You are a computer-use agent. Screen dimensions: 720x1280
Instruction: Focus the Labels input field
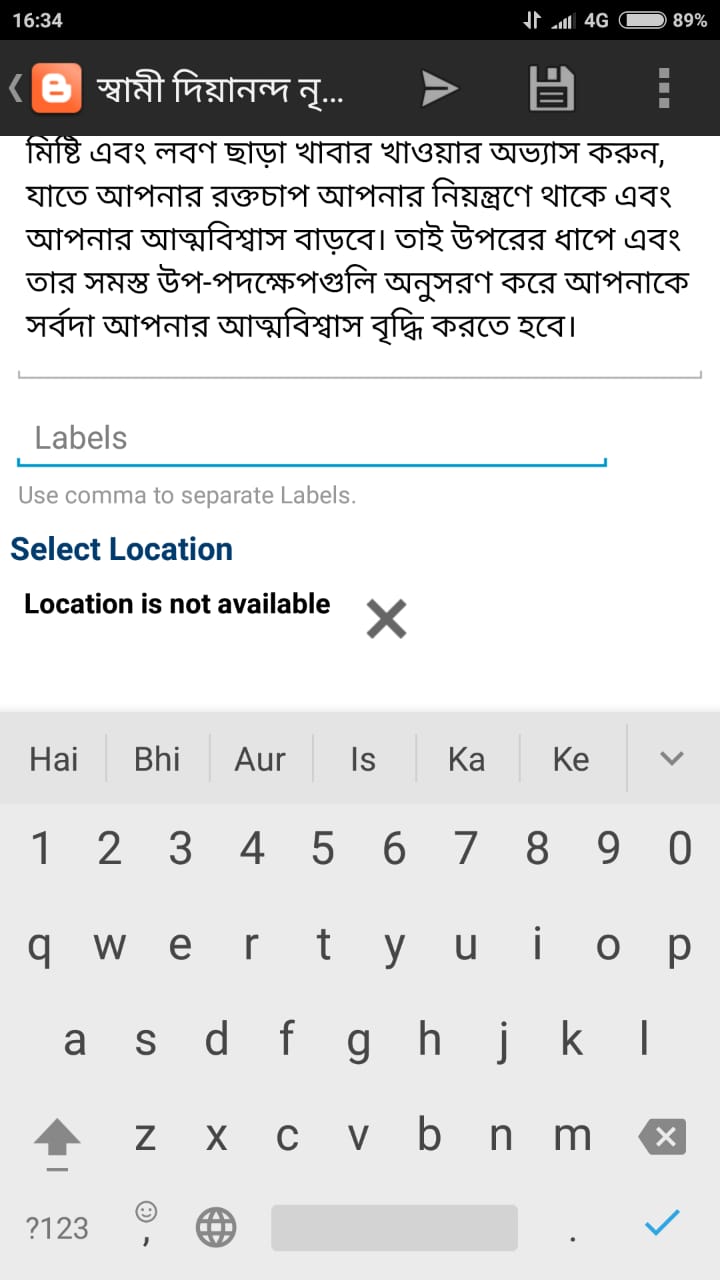(312, 438)
